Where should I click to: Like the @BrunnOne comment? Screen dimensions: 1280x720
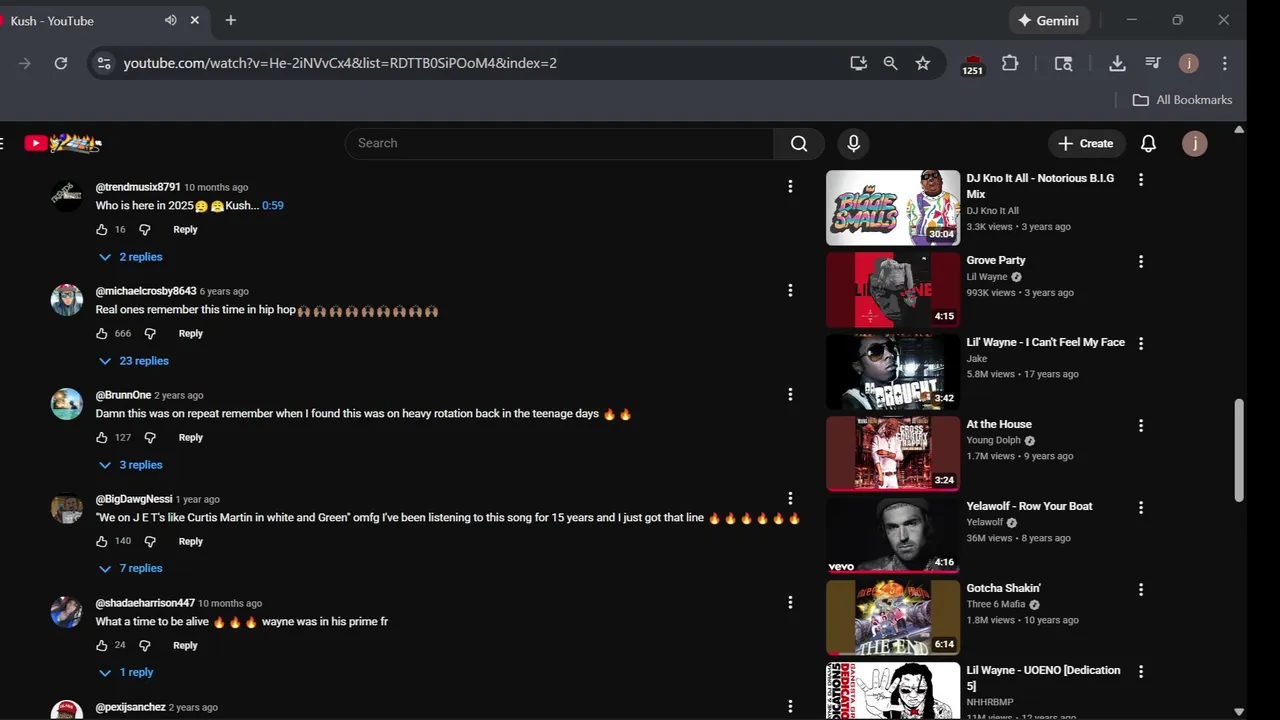pos(102,437)
